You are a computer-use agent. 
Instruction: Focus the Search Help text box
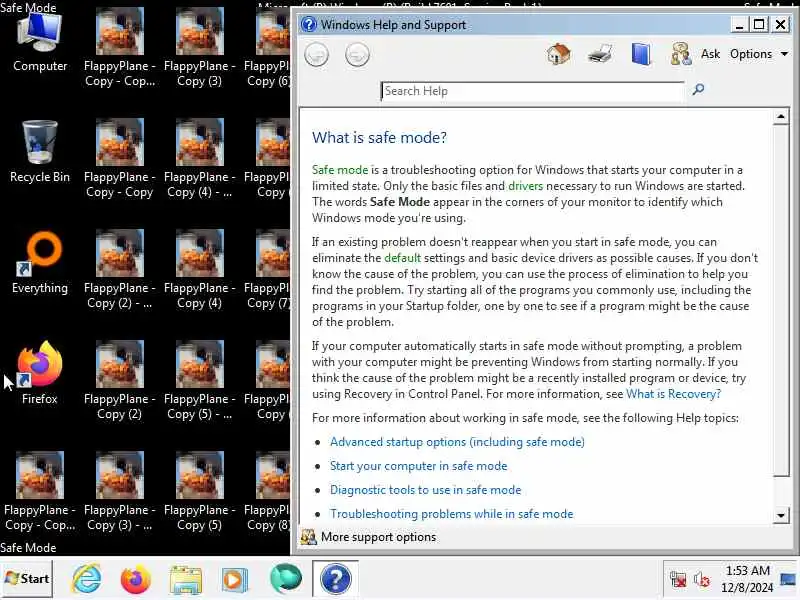[532, 91]
